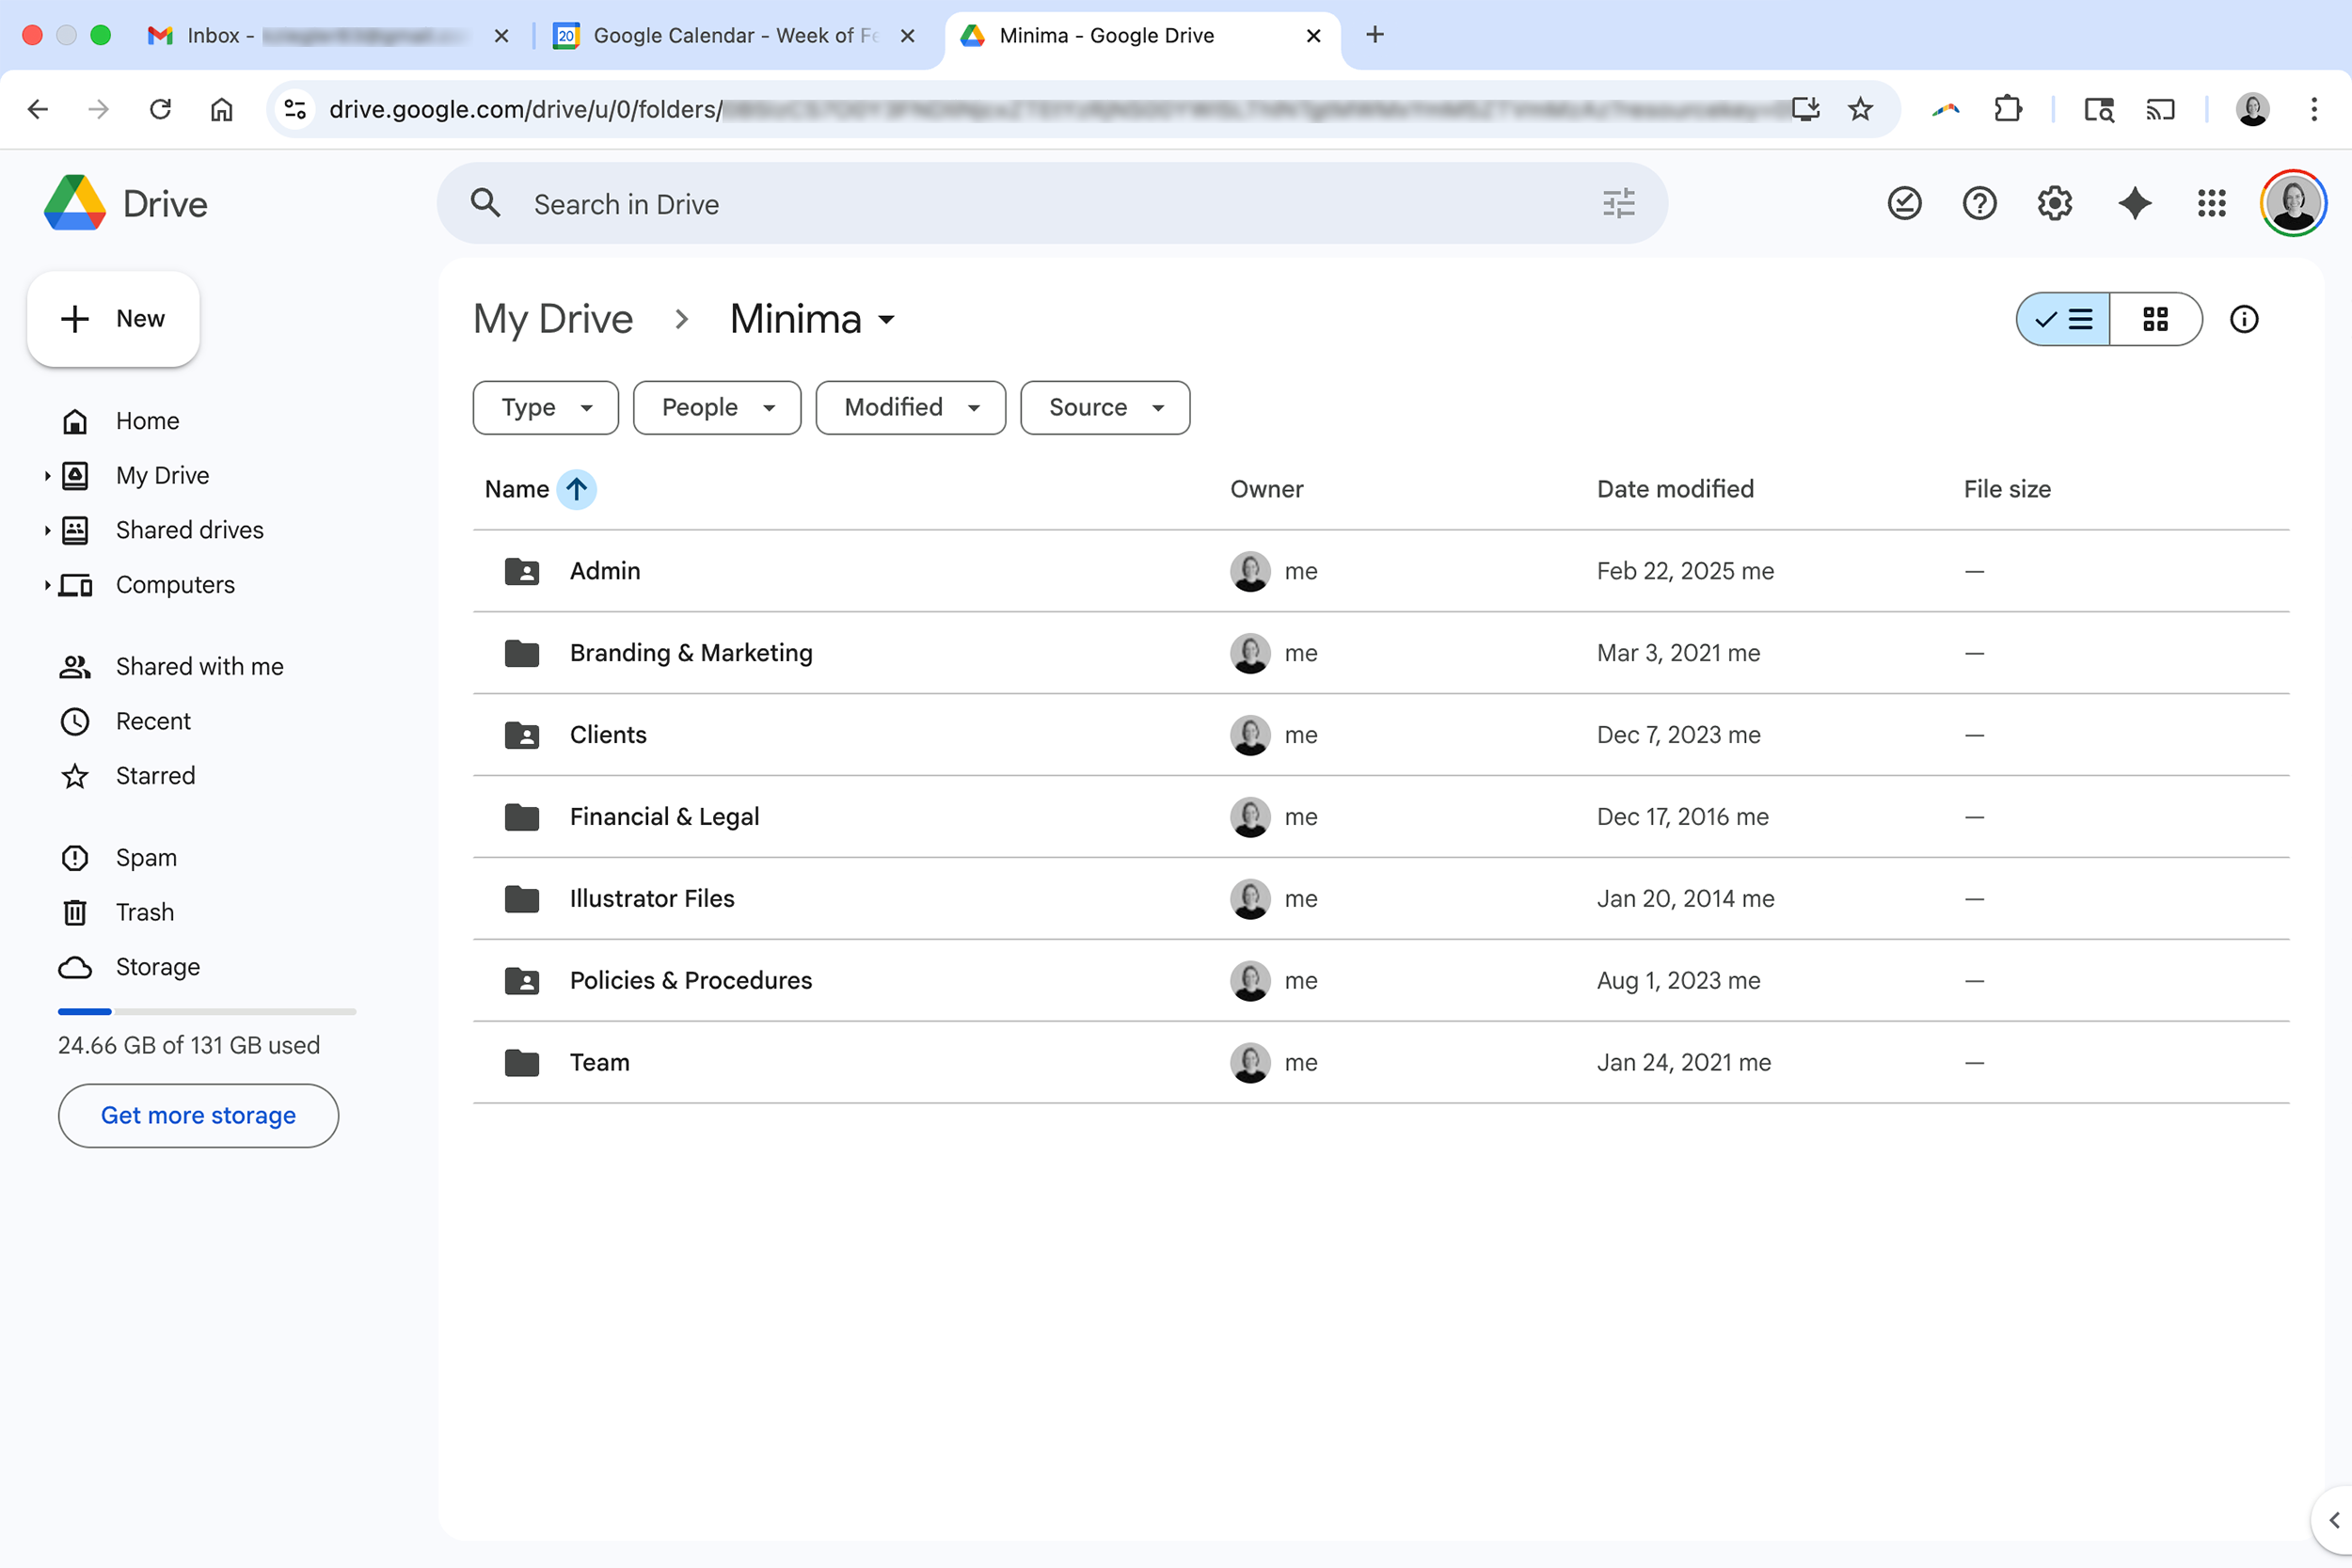The width and height of the screenshot is (2352, 1568).
Task: Expand the Minima folder dropdown menu
Action: point(886,320)
